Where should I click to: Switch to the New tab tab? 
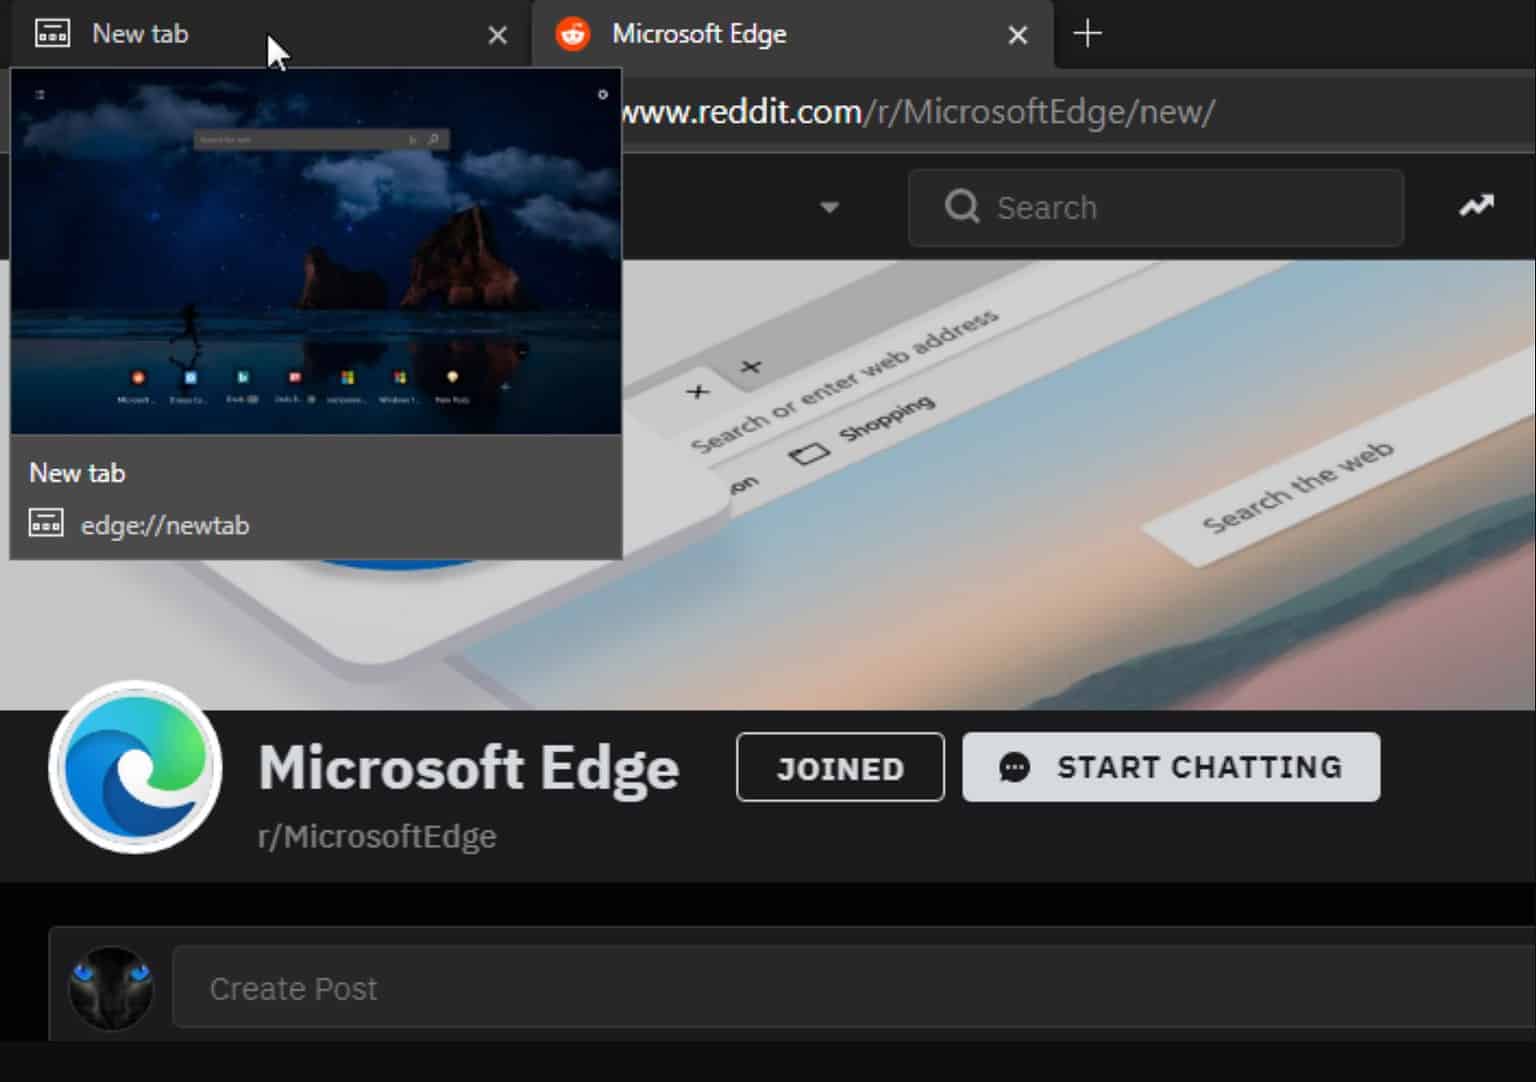pos(270,34)
